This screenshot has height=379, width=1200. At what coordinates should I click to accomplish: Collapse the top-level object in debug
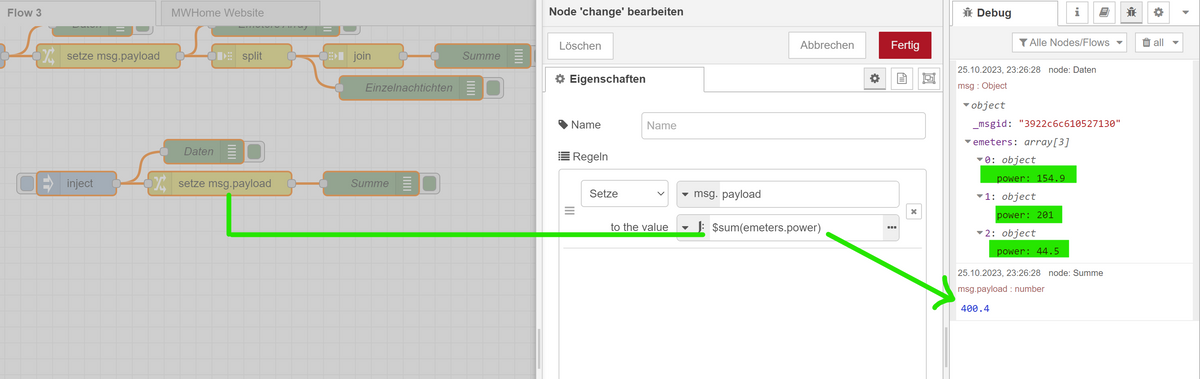(x=966, y=105)
